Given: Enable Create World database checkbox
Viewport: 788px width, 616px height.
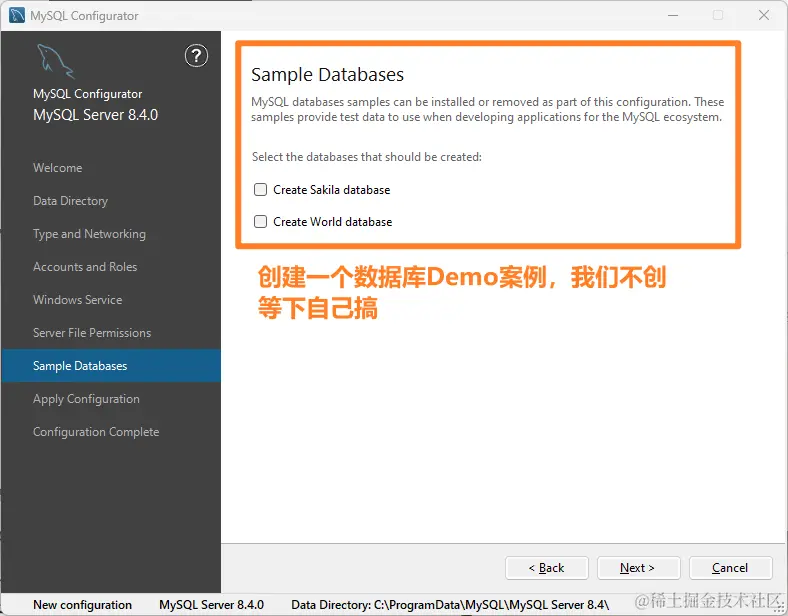Looking at the screenshot, I should 260,222.
